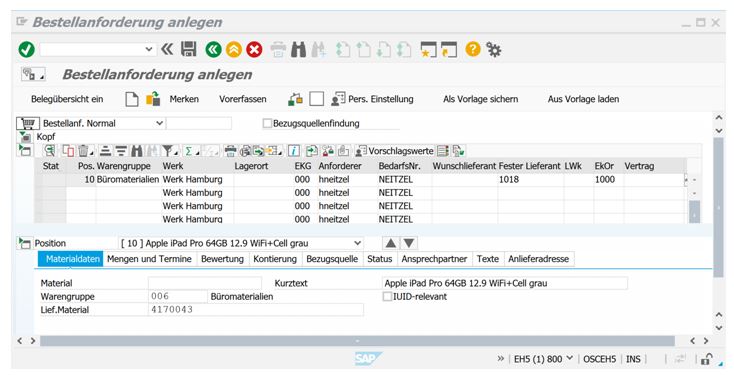
Task: Click the copy item icon in item toolbar
Action: 68,151
